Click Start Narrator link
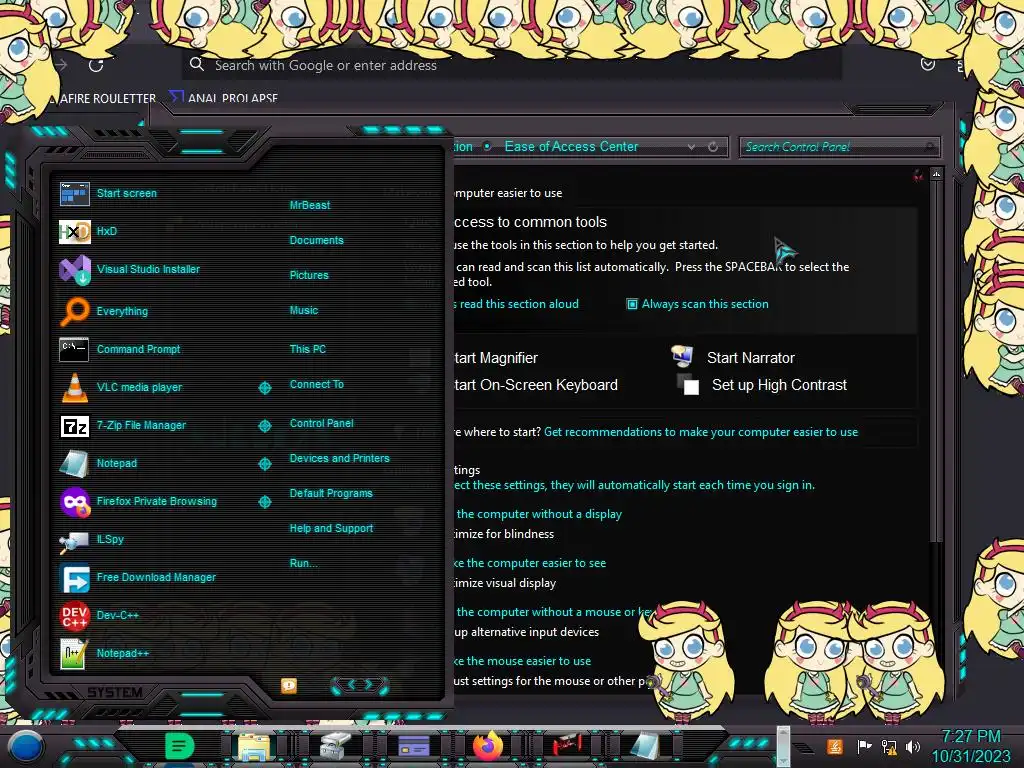This screenshot has height=768, width=1024. click(x=750, y=358)
